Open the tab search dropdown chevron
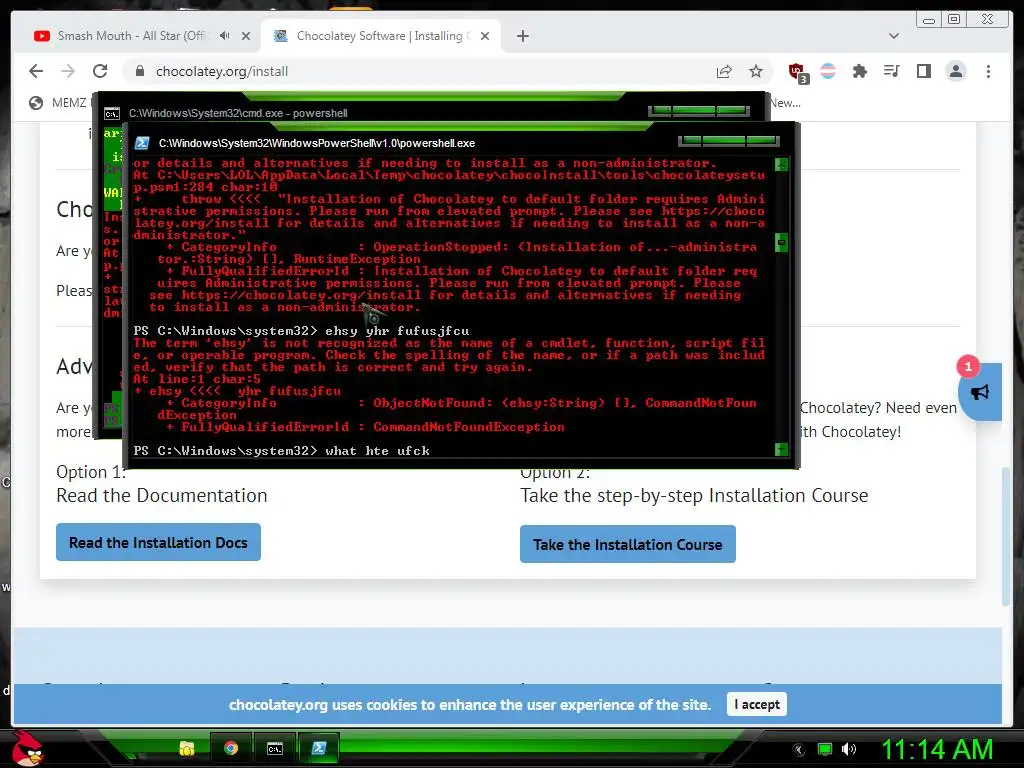 pyautogui.click(x=894, y=36)
